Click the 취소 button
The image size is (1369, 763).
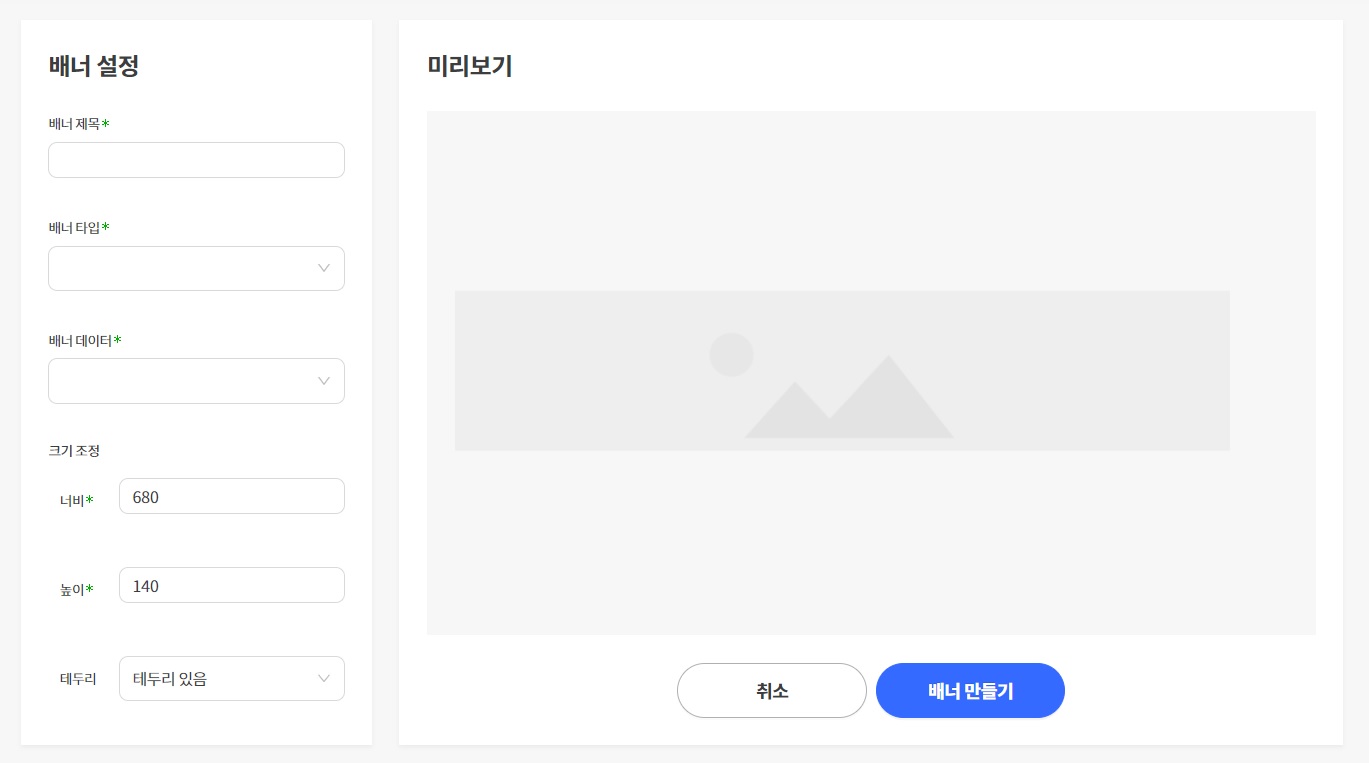click(x=771, y=690)
